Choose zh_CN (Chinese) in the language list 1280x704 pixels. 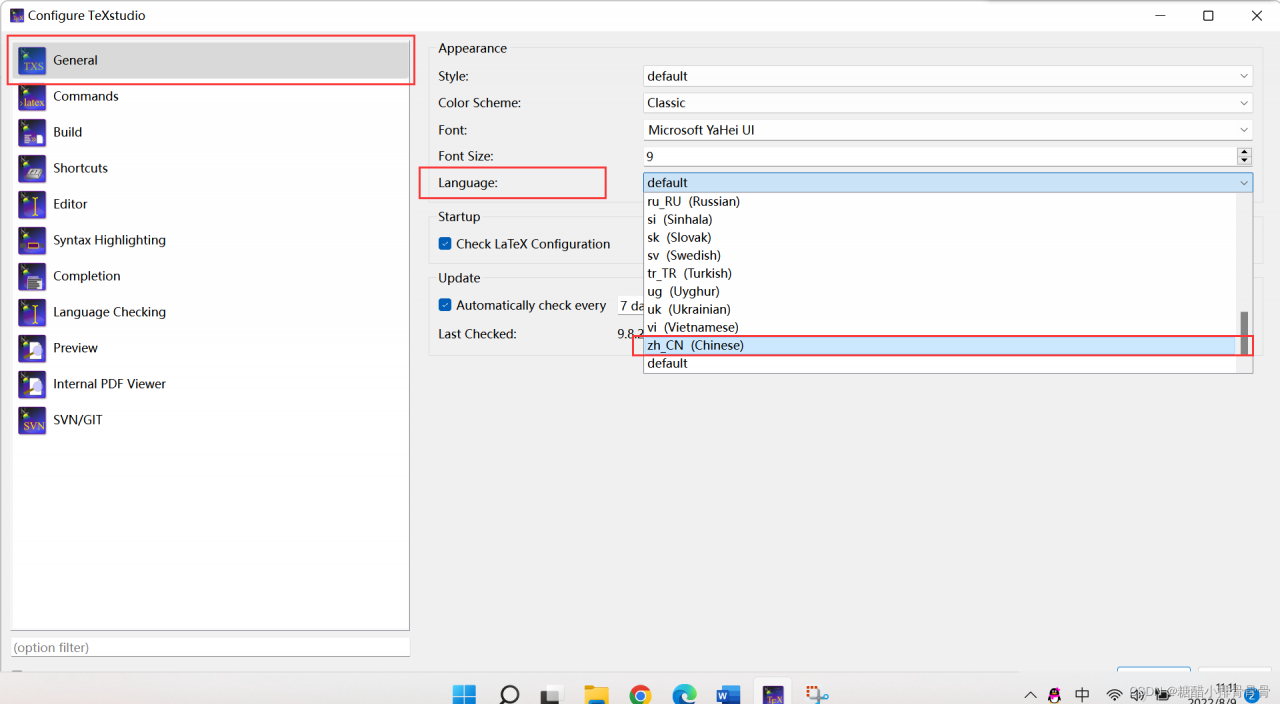point(940,345)
